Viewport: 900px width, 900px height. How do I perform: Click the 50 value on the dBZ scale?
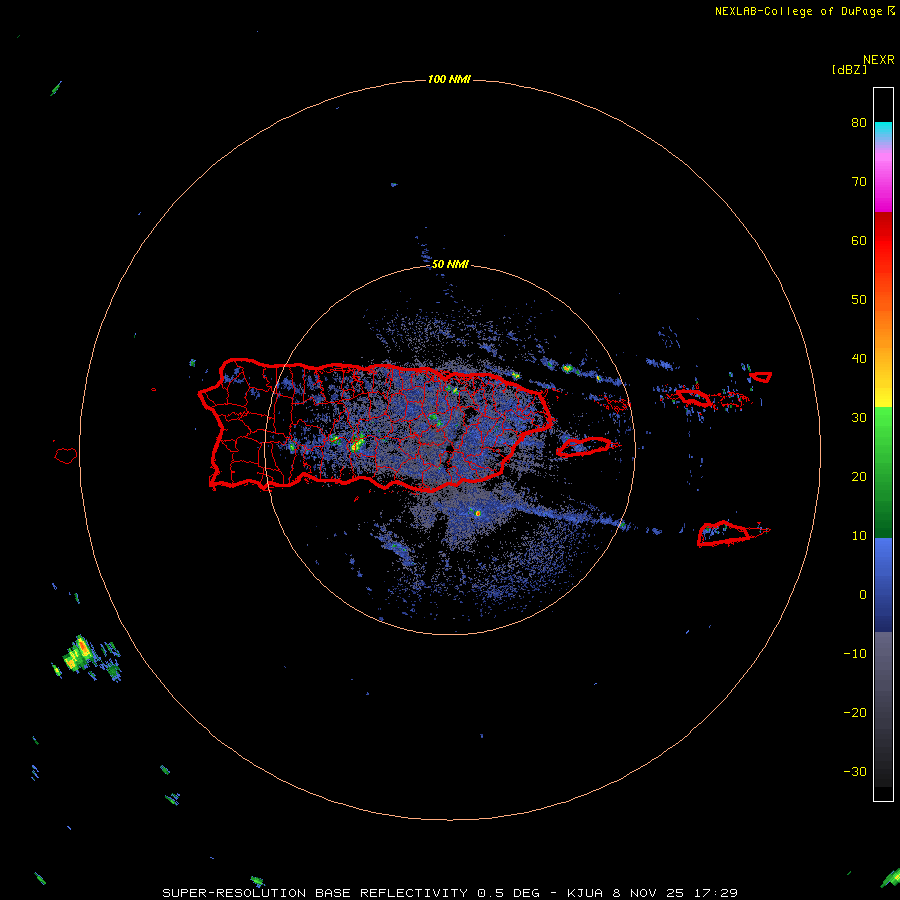[x=859, y=300]
